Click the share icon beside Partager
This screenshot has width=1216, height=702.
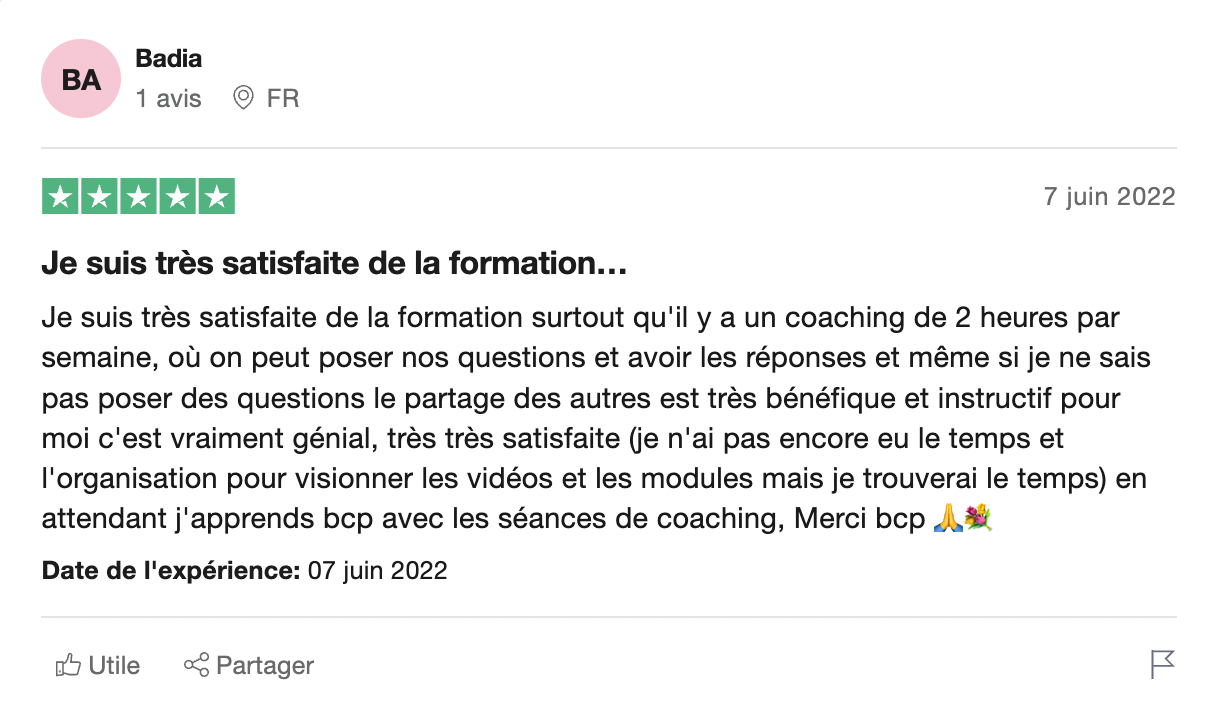(196, 665)
